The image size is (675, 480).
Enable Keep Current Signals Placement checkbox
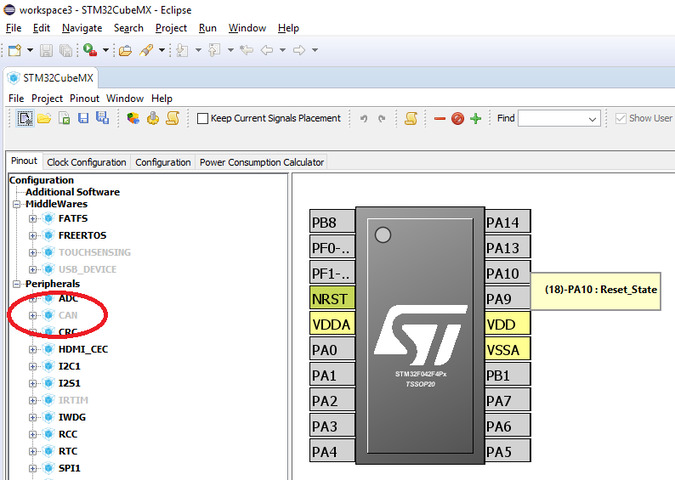click(x=202, y=118)
